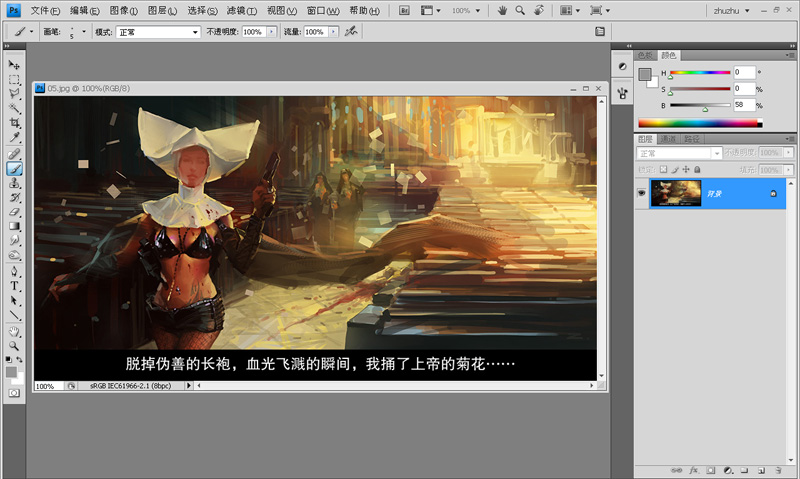Click the Delete layer trash icon

778,470
